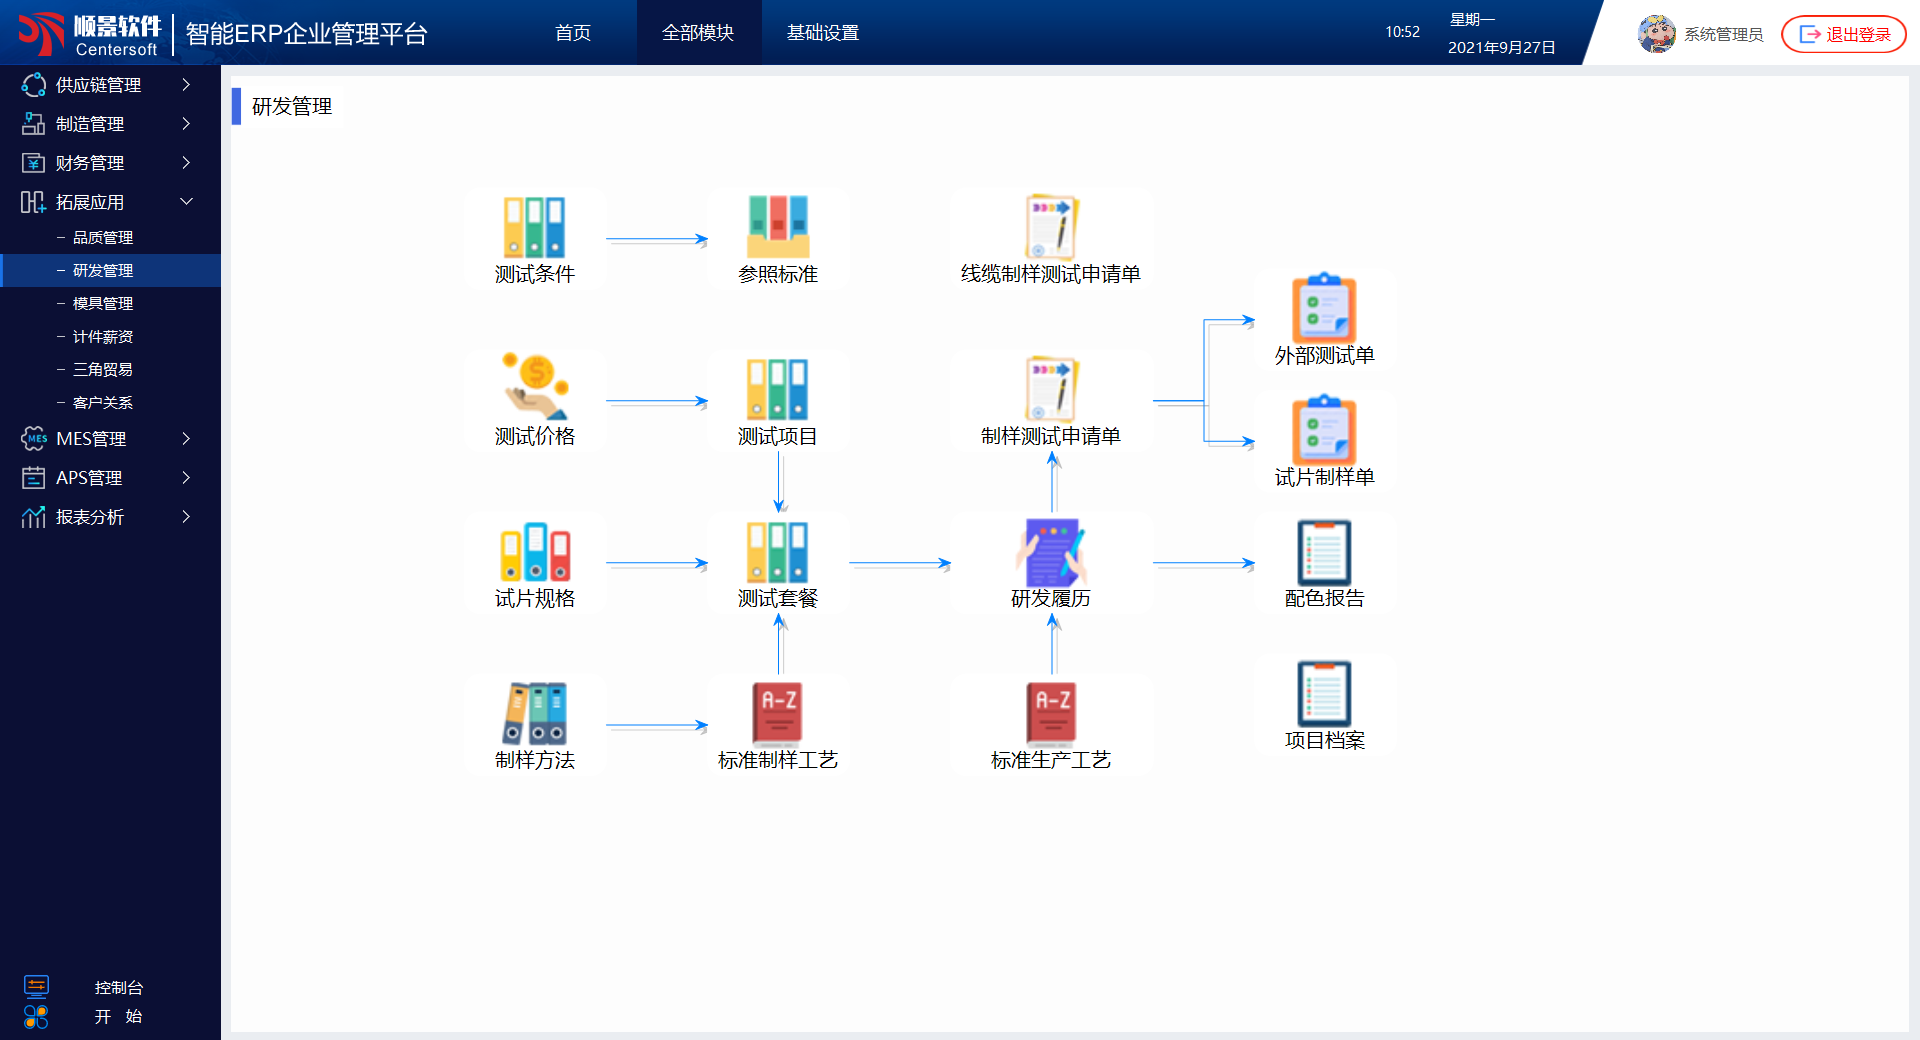Click the 项目档案 document icon
The height and width of the screenshot is (1040, 1920).
click(x=1323, y=693)
